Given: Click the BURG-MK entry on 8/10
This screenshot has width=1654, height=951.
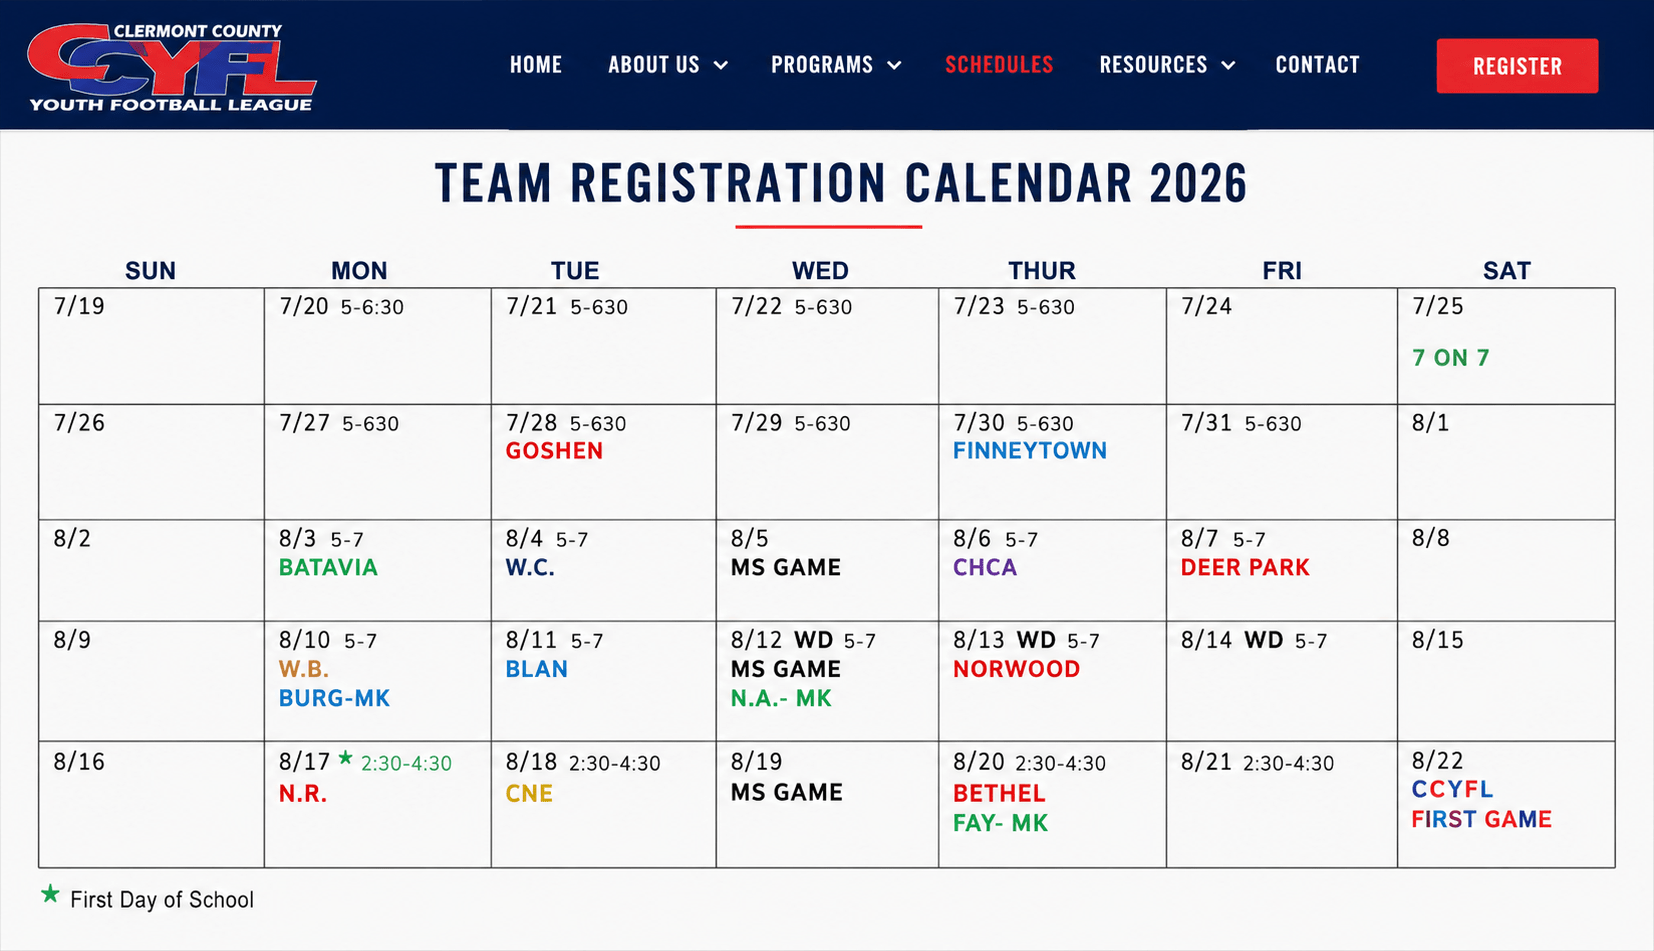Looking at the screenshot, I should click(334, 699).
